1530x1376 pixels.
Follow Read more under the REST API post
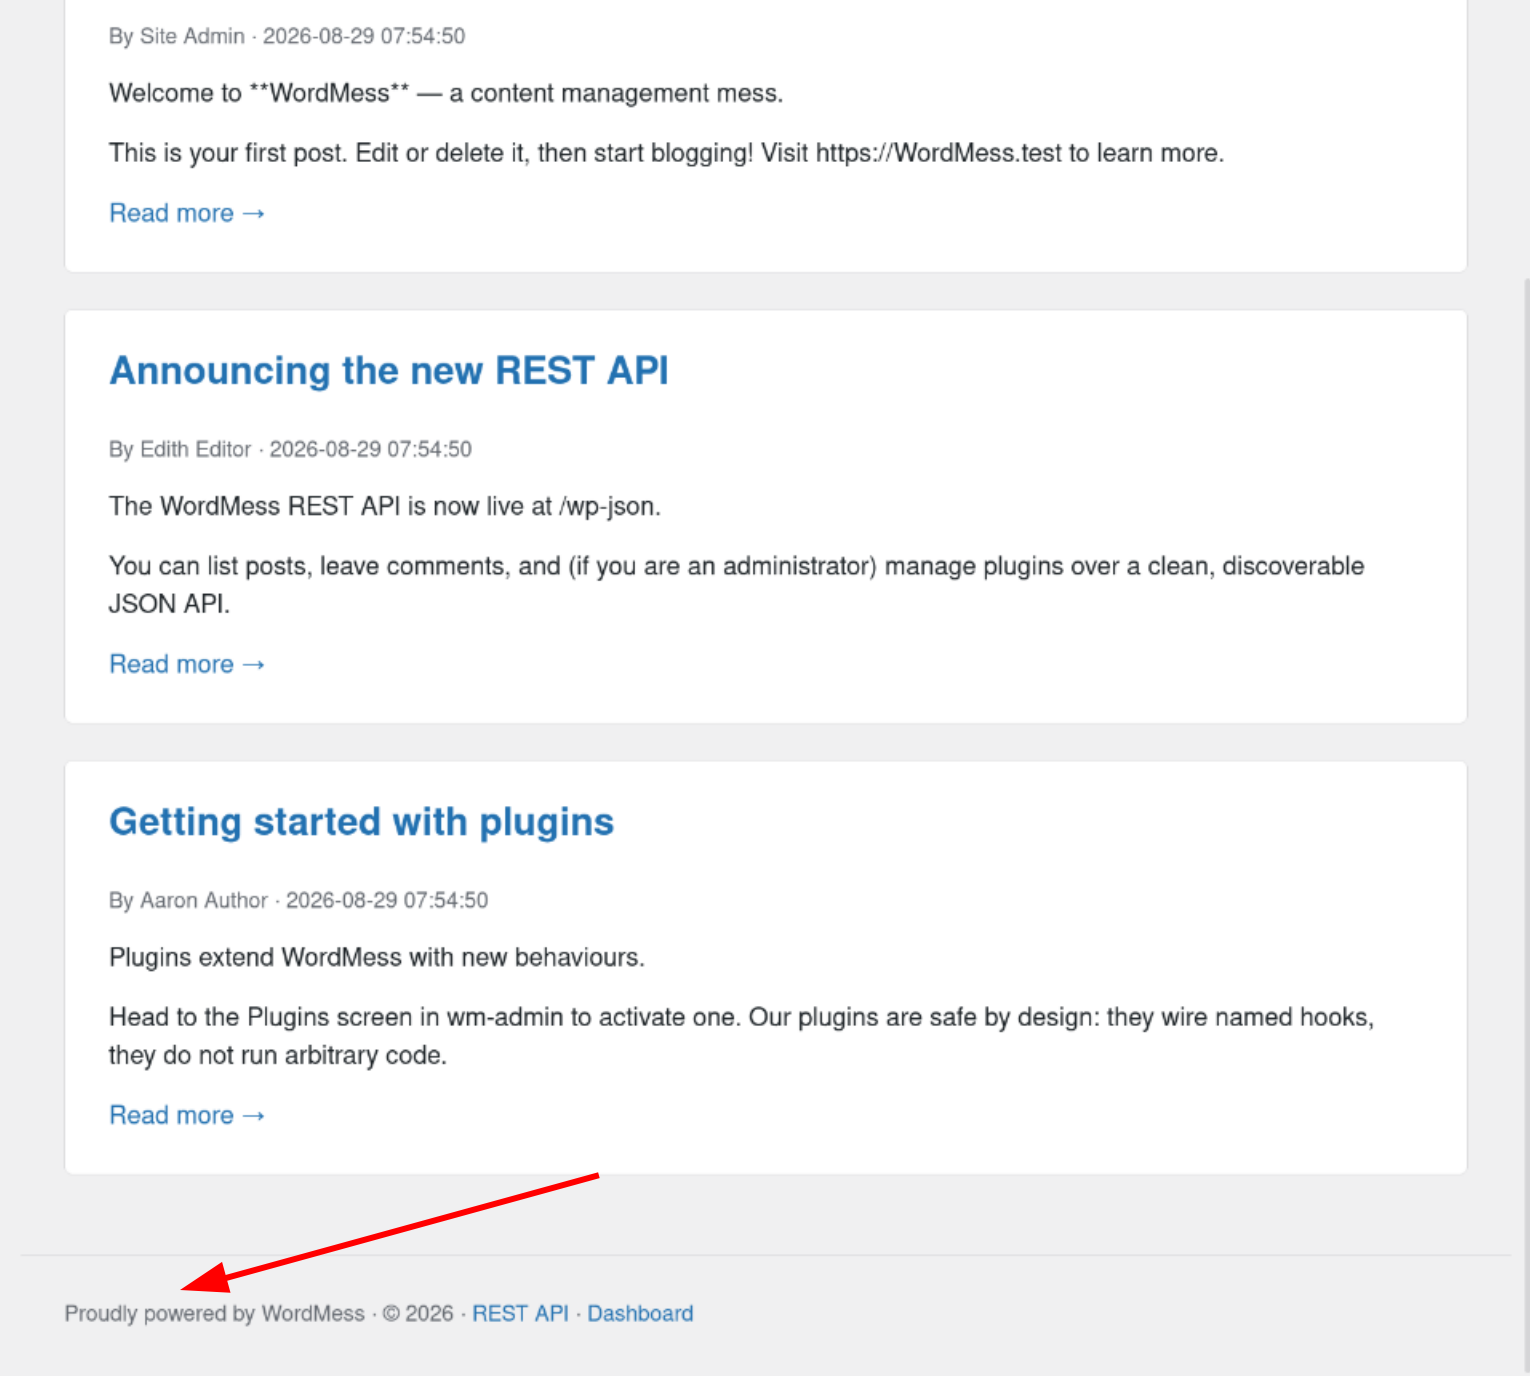[187, 664]
